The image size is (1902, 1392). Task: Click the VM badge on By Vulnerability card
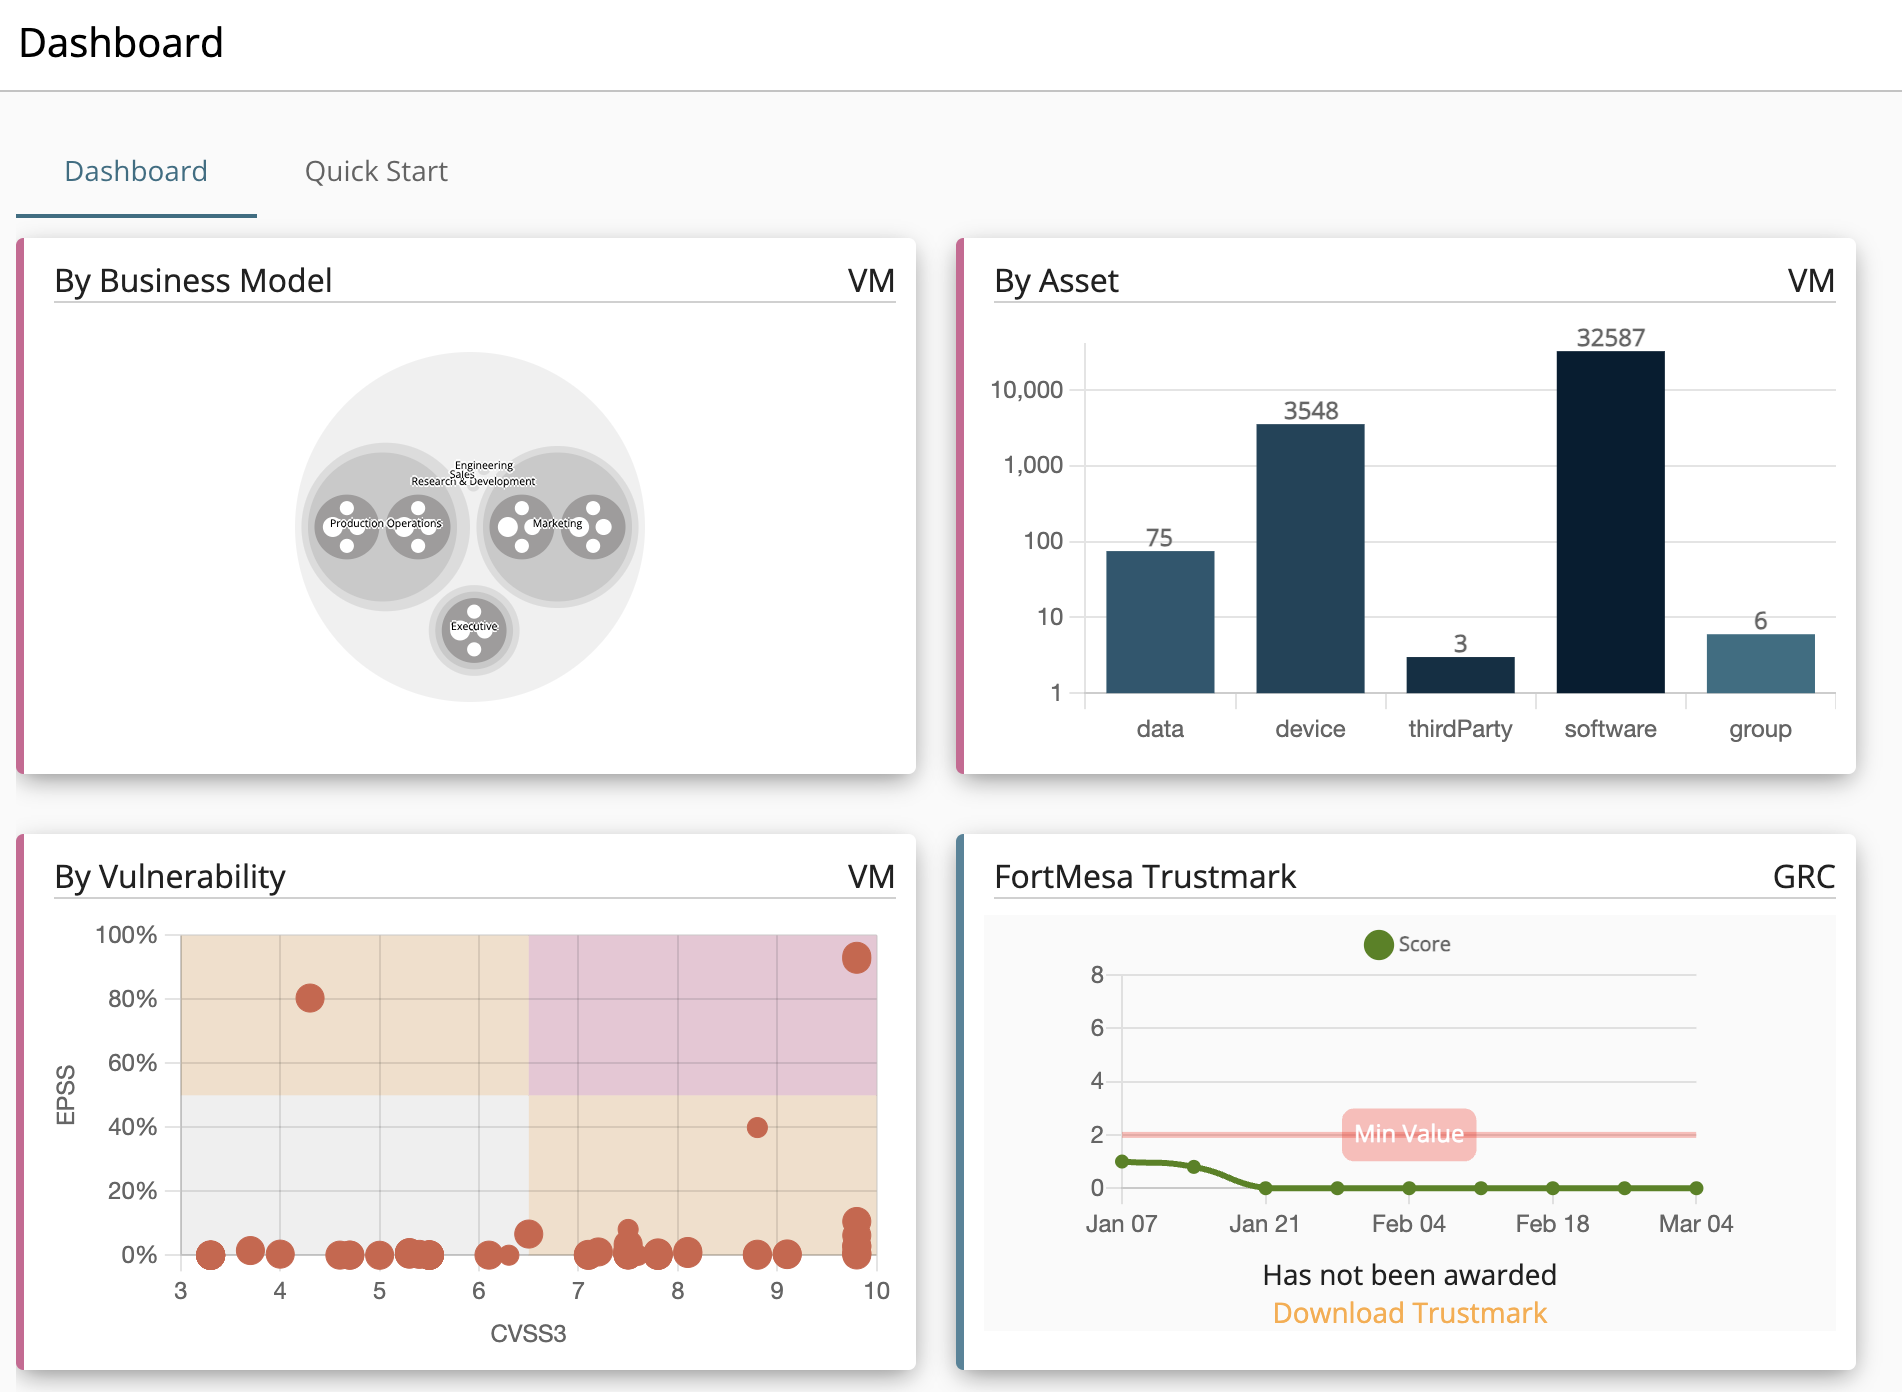870,877
